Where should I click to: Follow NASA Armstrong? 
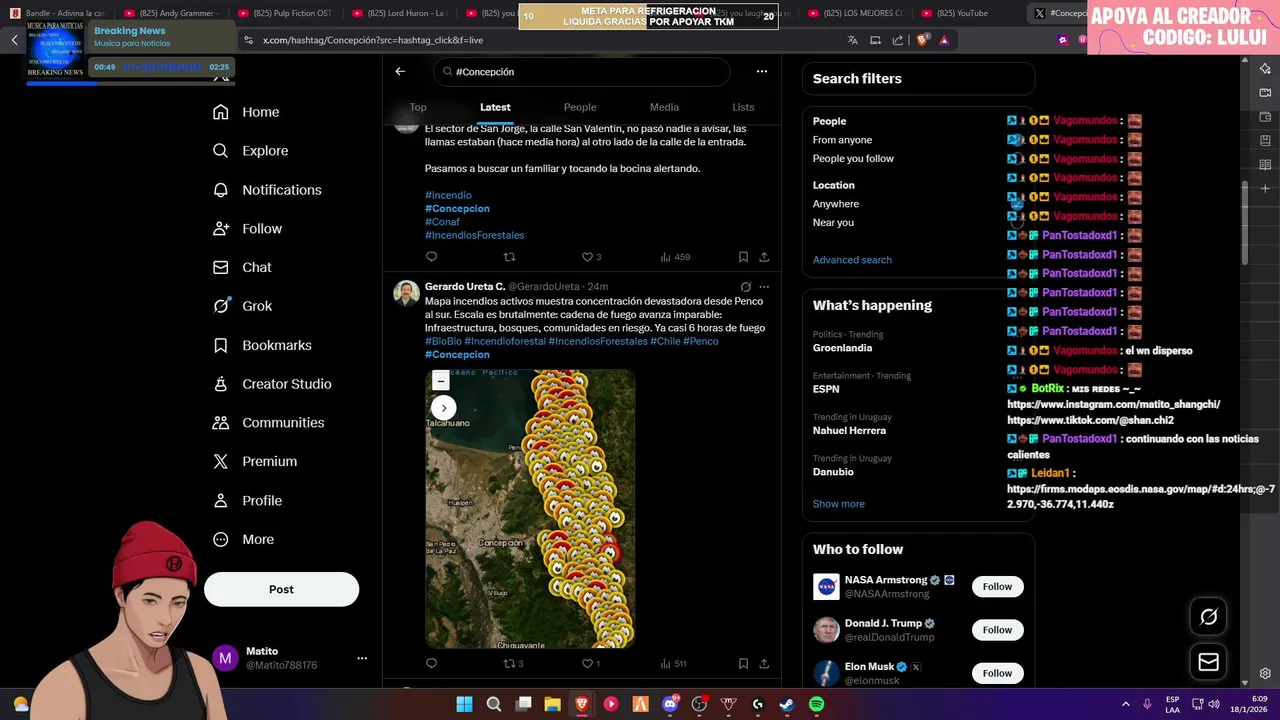point(997,587)
